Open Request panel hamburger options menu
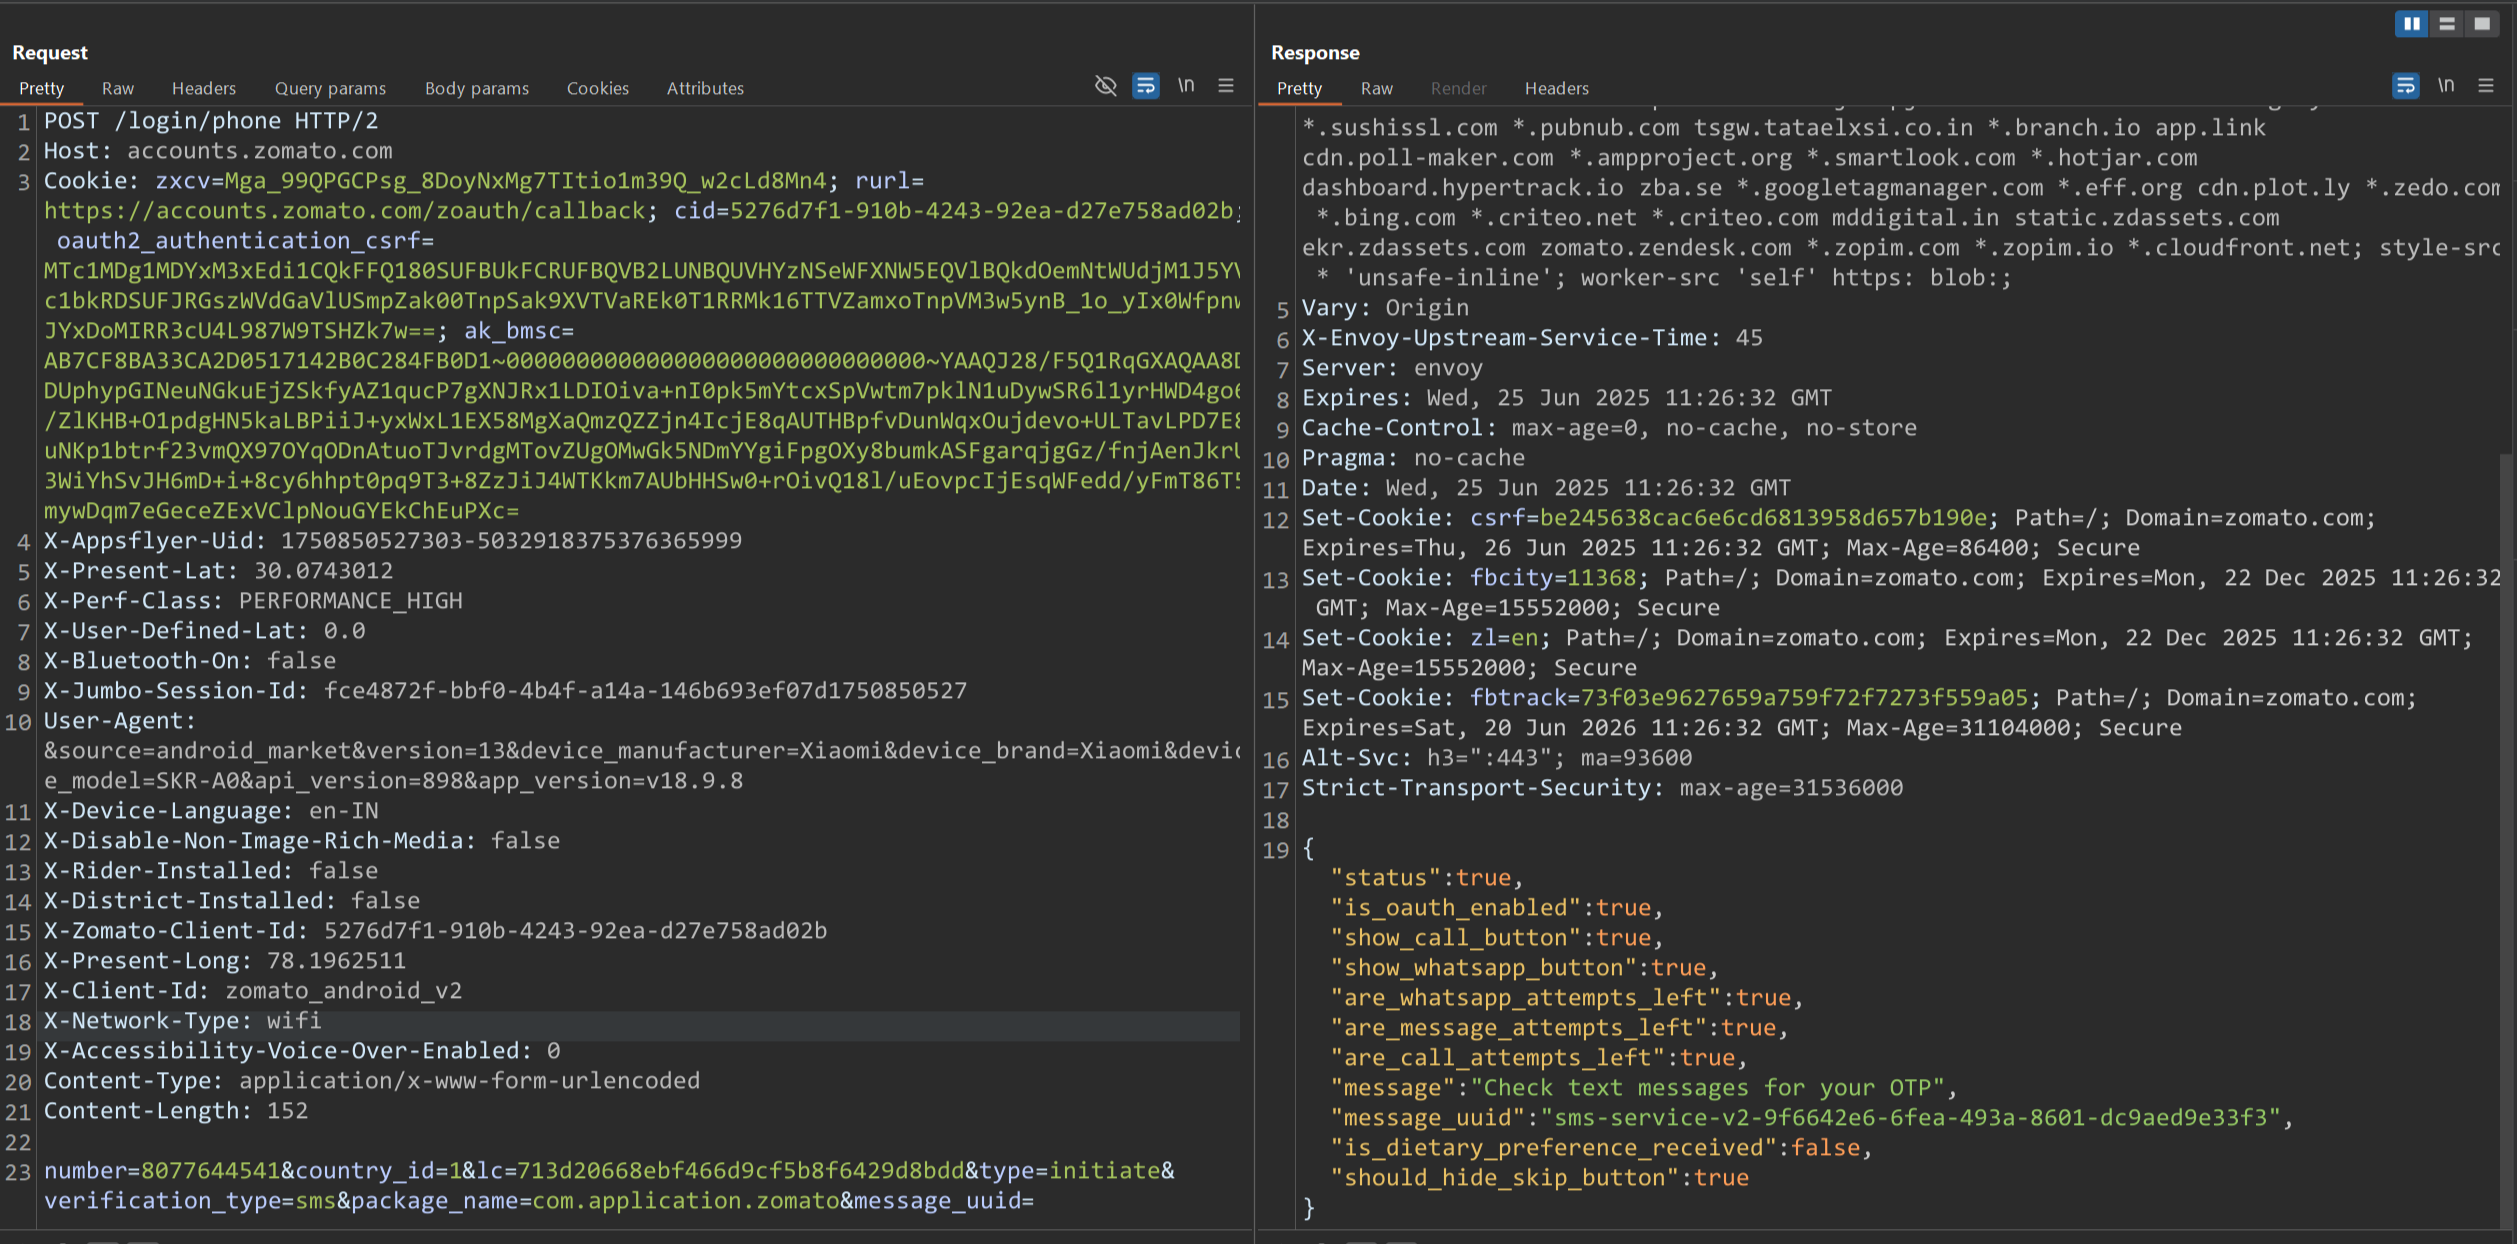 (1226, 86)
